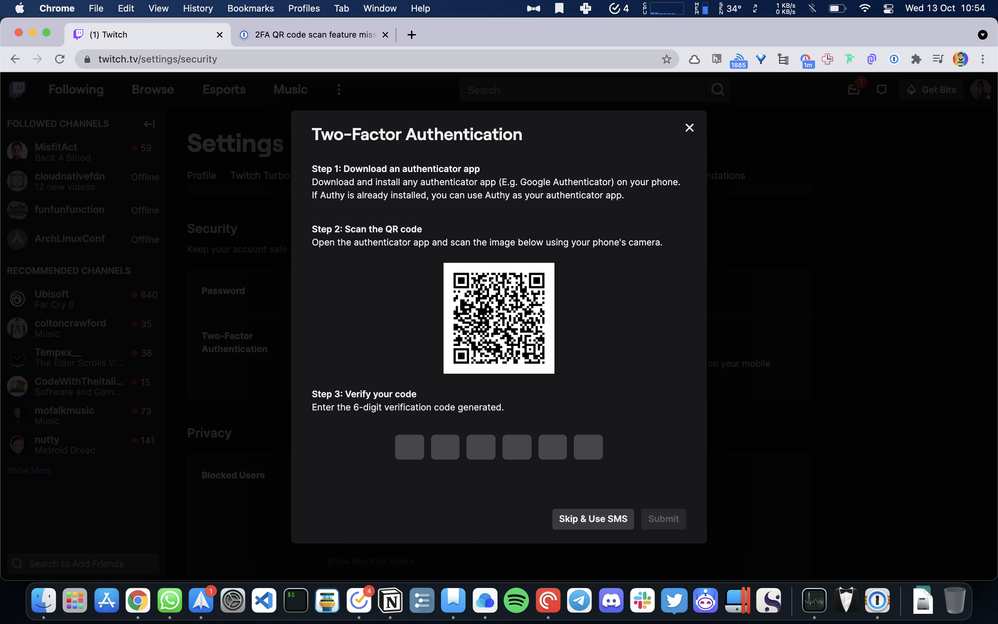Collapse the Followed Channels sidebar
Screen dimensions: 998x624
149,124
